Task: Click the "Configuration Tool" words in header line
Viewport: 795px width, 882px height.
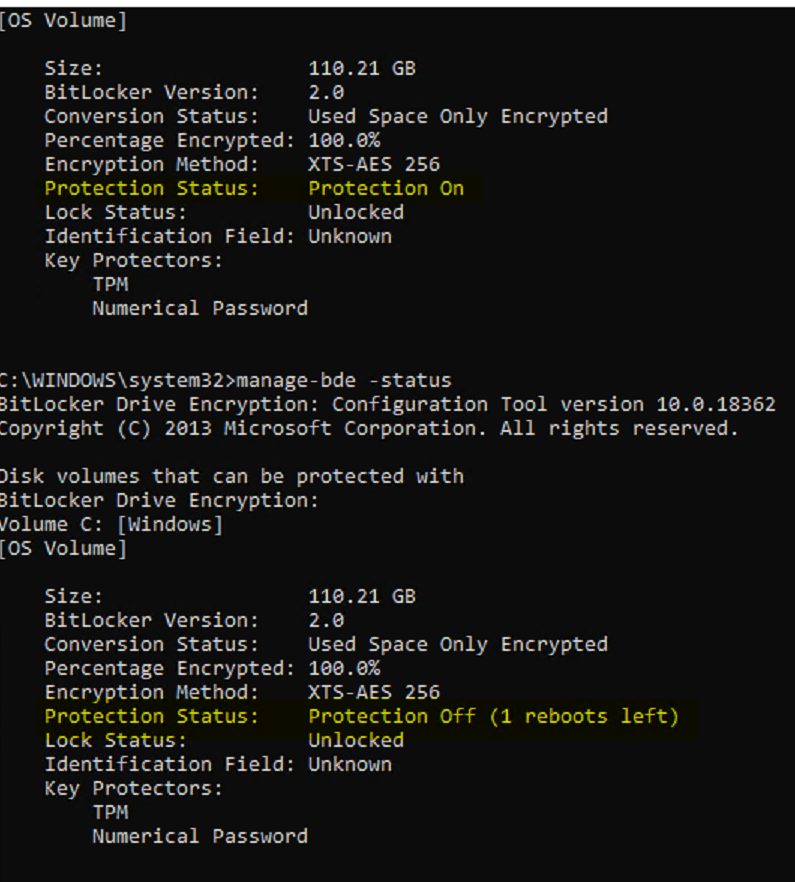Action: click(440, 404)
